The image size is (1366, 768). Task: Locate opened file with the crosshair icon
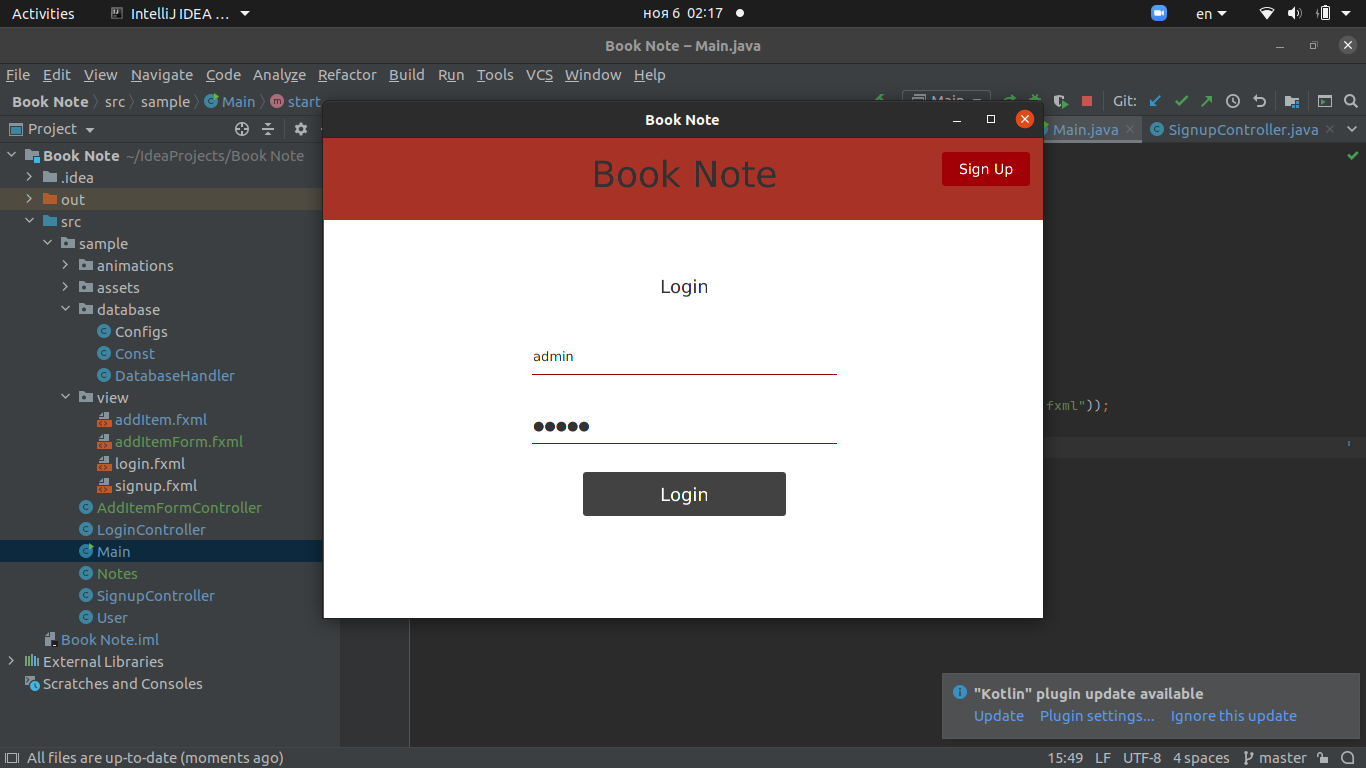click(242, 129)
